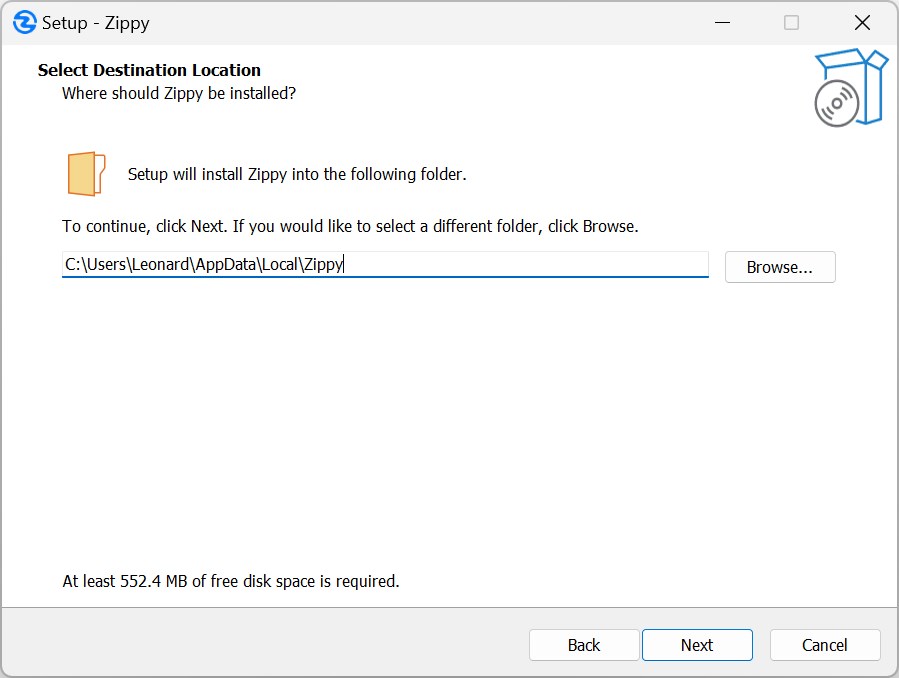Screen dimensions: 899x678
Task: Click the orange folder icon
Action: [86, 174]
